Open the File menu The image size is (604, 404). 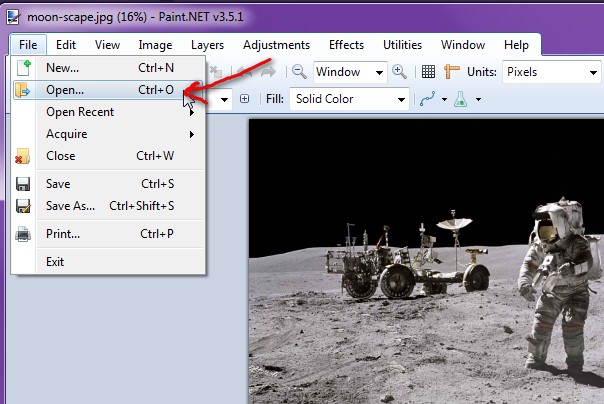[28, 45]
